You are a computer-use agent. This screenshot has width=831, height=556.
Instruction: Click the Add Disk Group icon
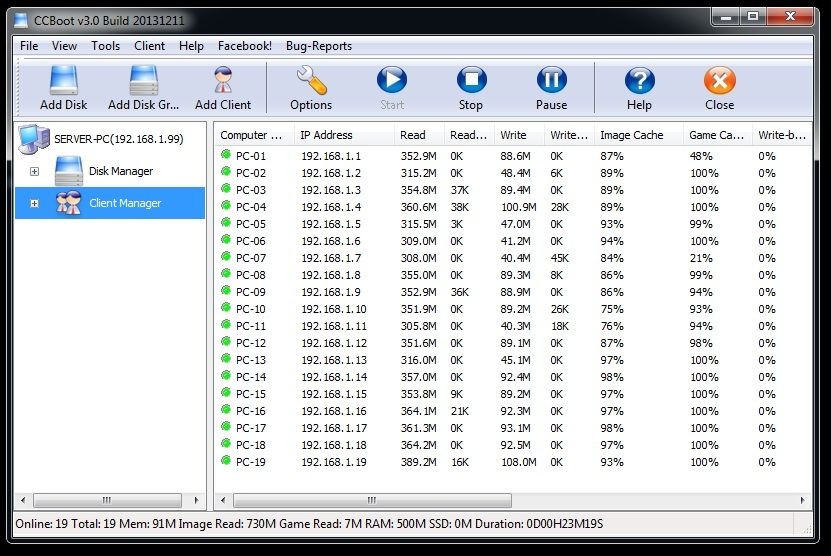[144, 80]
